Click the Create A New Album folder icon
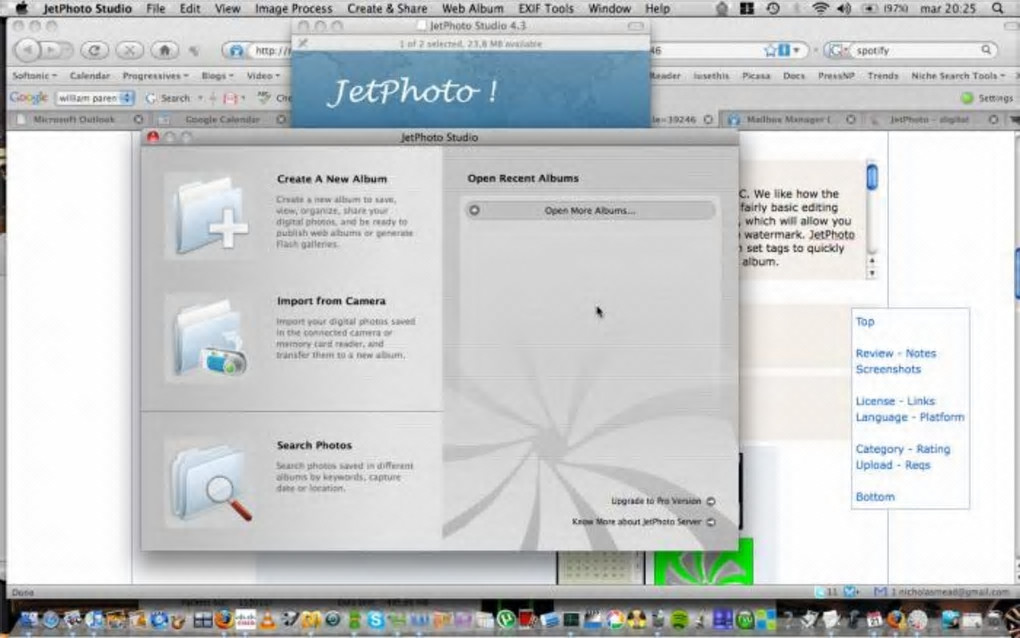The width and height of the screenshot is (1020, 638). point(209,217)
